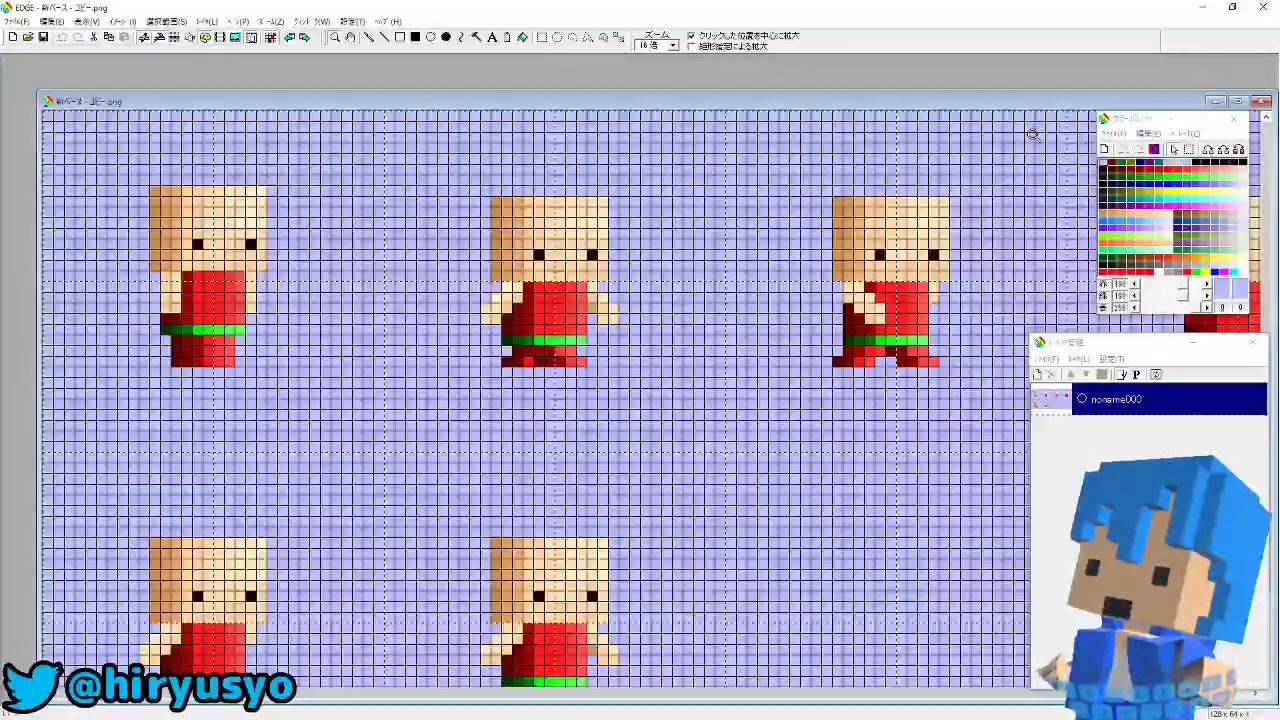Open the View (V) menu
Image resolution: width=1280 pixels, height=720 pixels.
(87, 21)
